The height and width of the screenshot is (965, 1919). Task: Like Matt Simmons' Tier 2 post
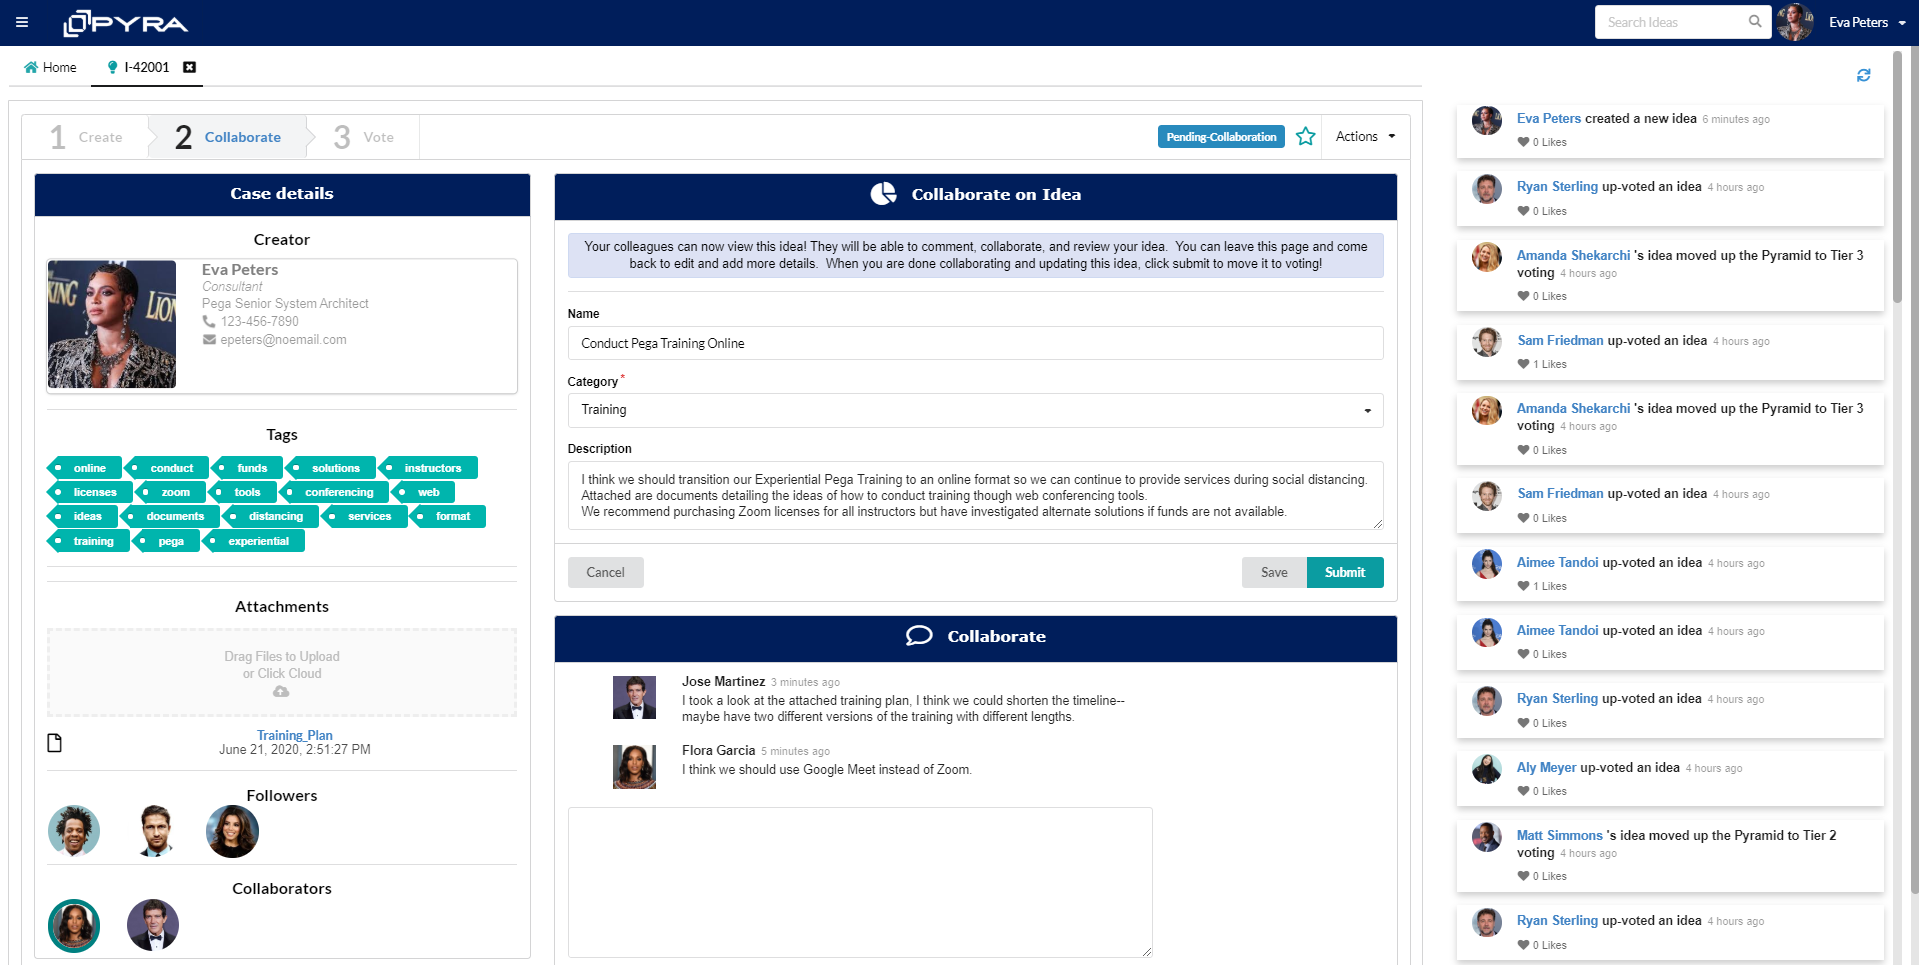click(1523, 876)
